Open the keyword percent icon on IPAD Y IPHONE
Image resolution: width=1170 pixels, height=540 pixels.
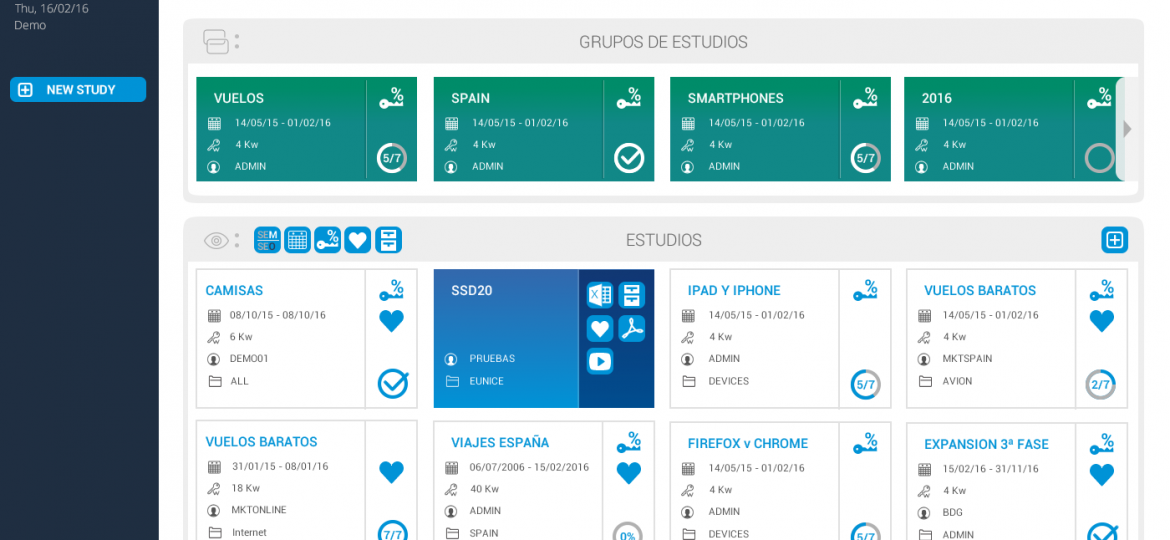[x=865, y=290]
